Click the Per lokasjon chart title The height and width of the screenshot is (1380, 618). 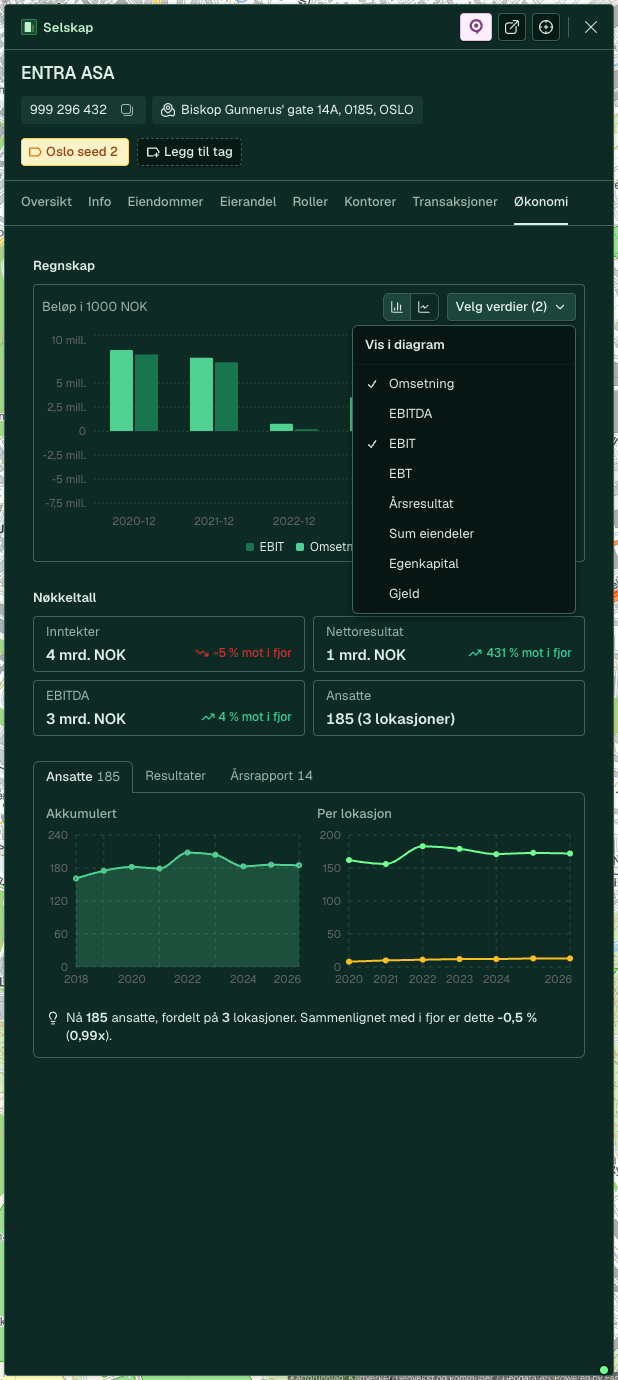coord(354,814)
